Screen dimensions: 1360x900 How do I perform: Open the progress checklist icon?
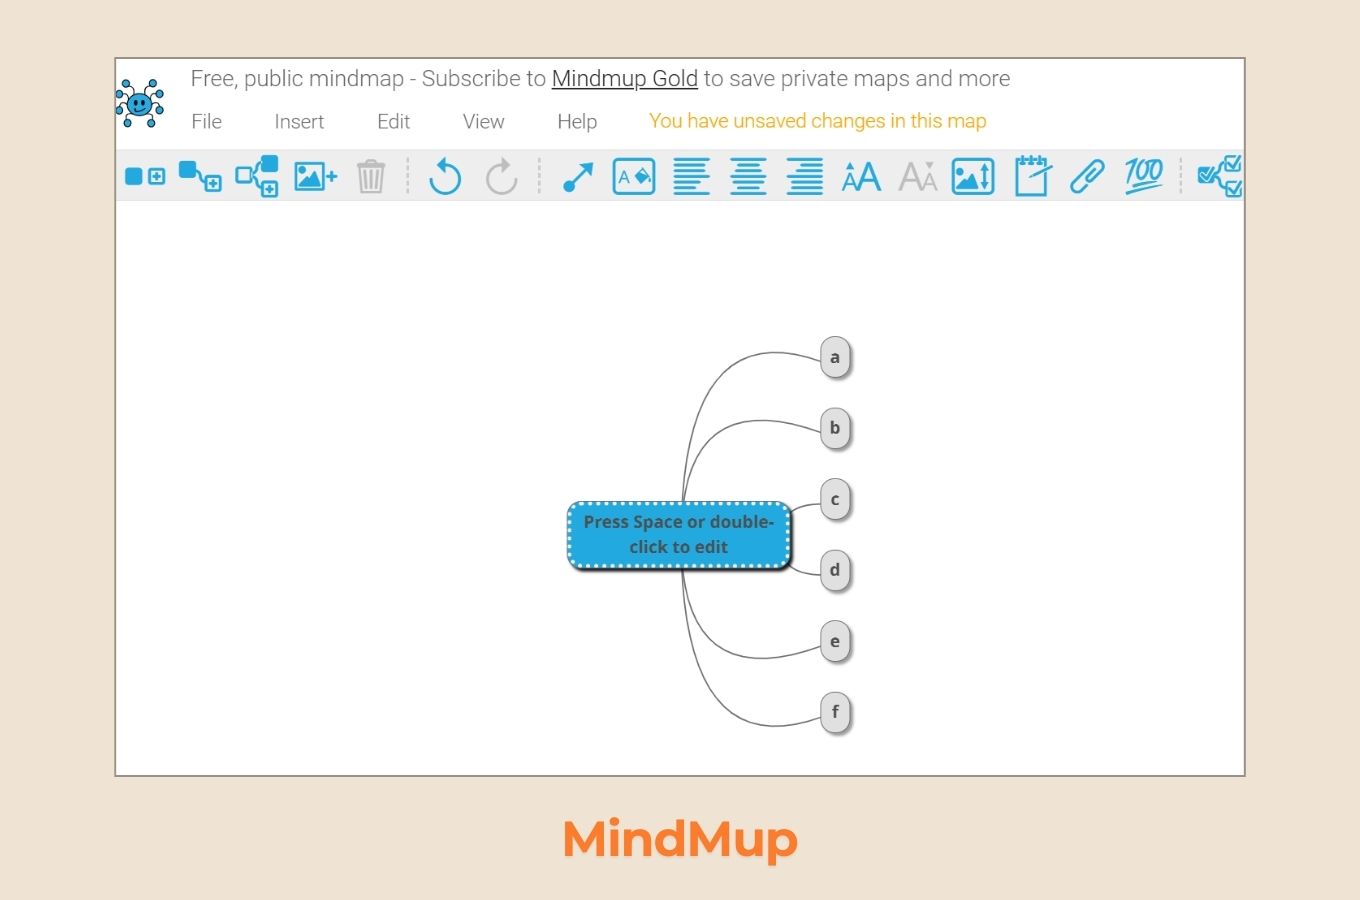(x=1220, y=177)
